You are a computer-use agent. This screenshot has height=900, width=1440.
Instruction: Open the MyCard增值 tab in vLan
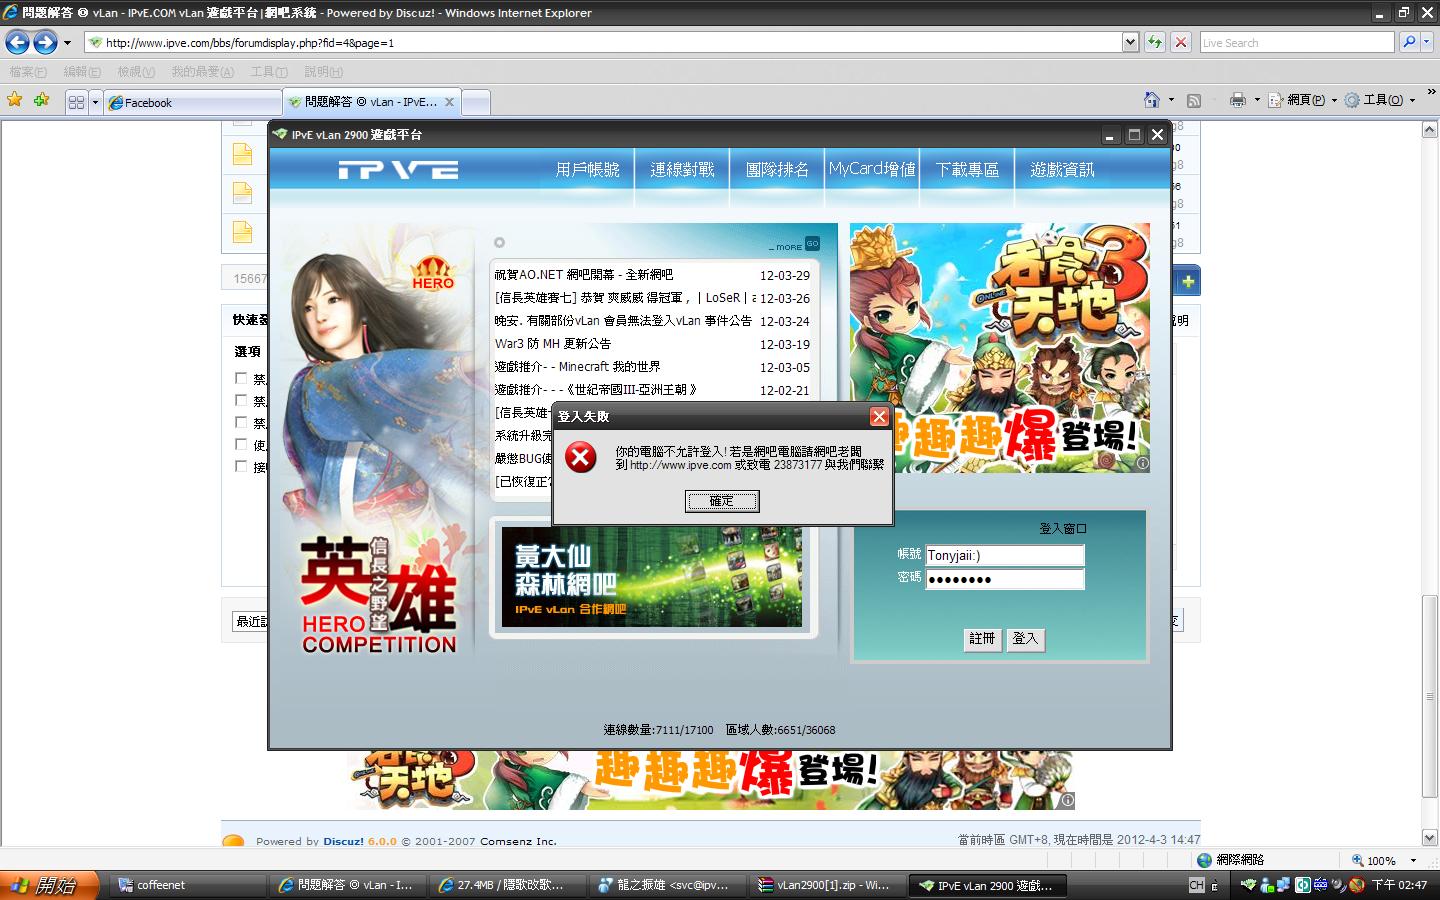coord(872,169)
